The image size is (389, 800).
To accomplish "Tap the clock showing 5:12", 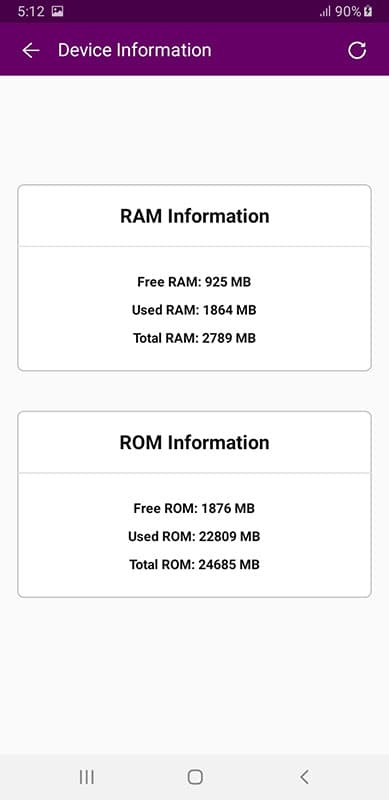I will coord(32,11).
